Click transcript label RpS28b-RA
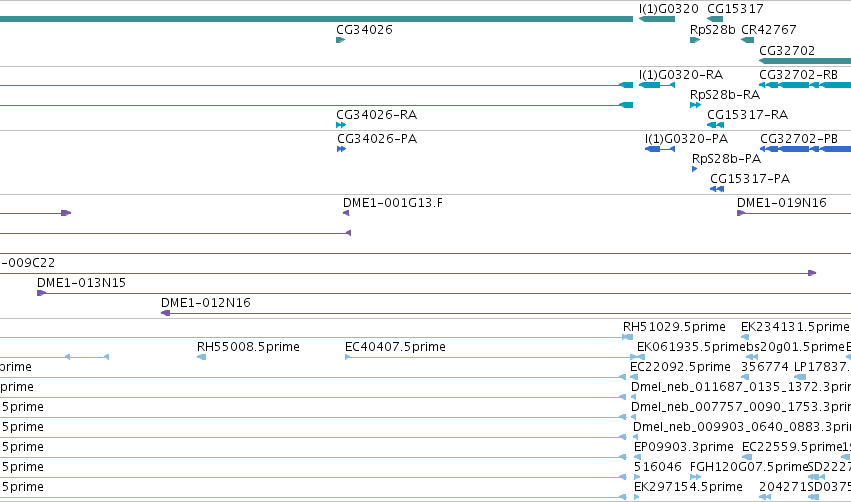The width and height of the screenshot is (851, 502). coord(725,95)
